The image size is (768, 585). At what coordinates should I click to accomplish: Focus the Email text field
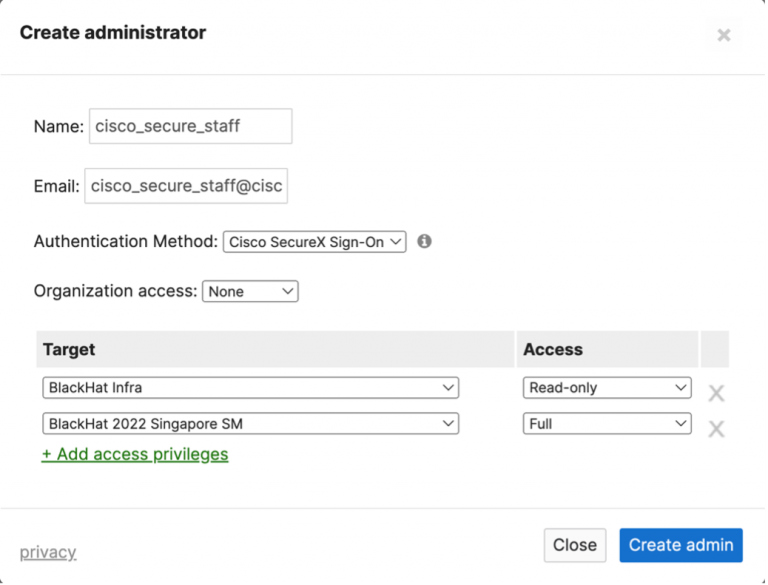click(x=186, y=186)
